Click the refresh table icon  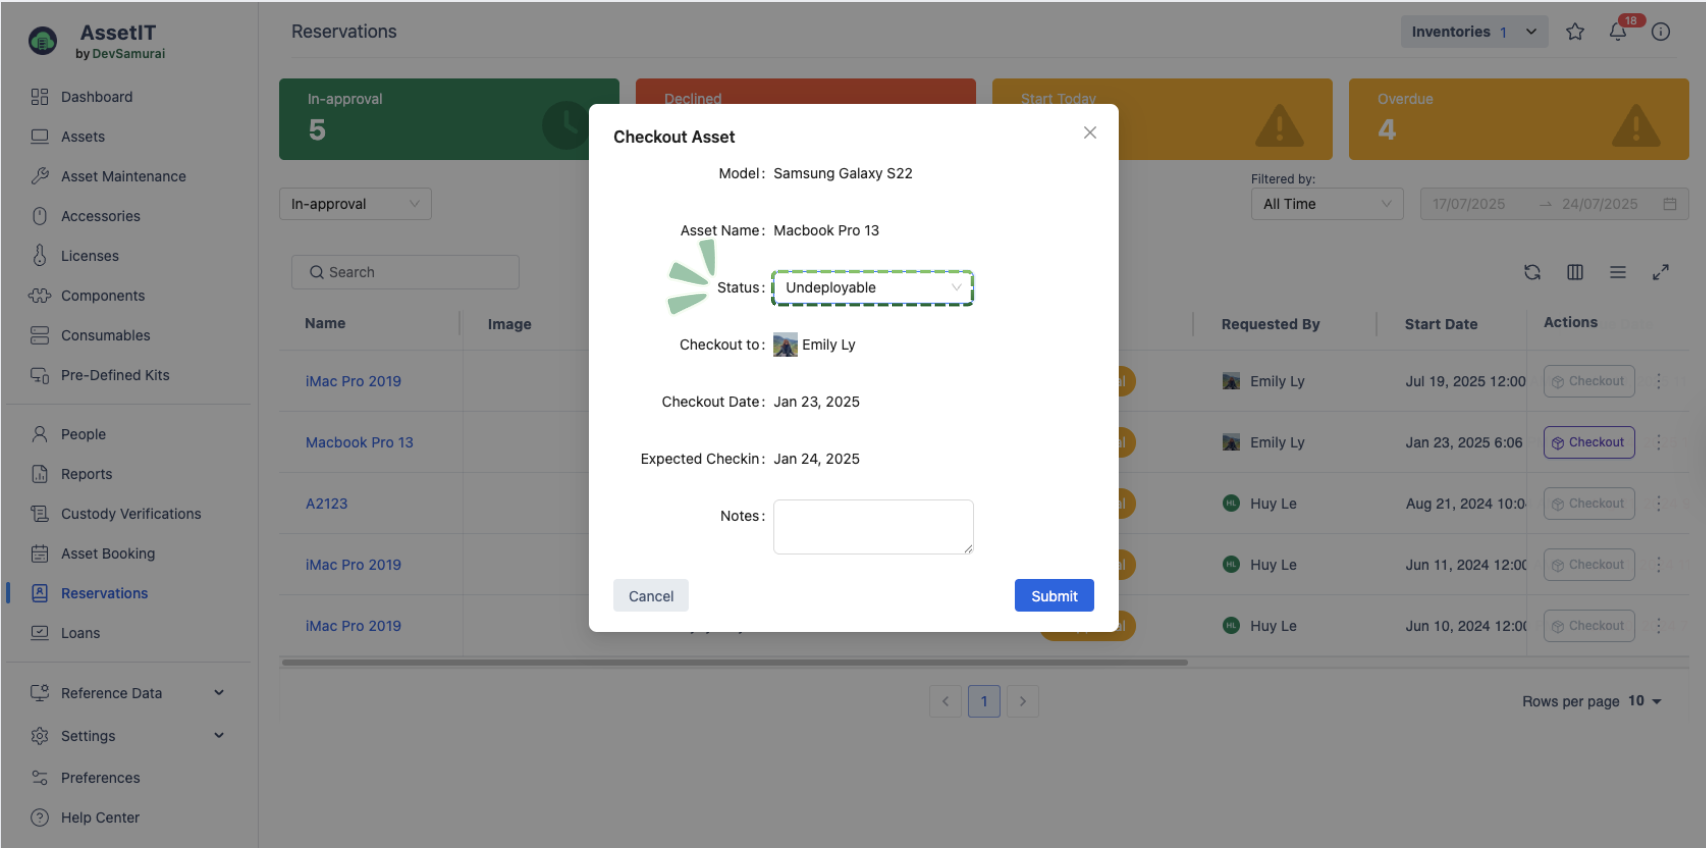click(1532, 272)
